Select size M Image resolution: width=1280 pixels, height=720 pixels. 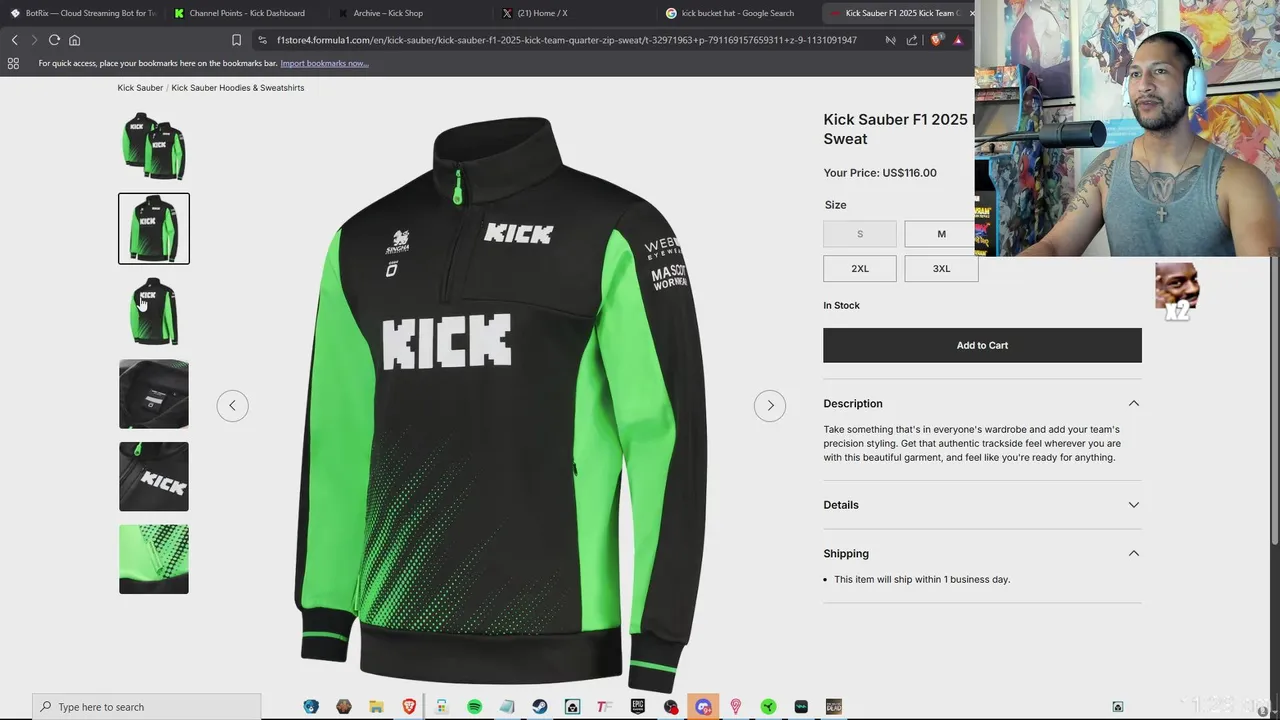pyautogui.click(x=941, y=234)
